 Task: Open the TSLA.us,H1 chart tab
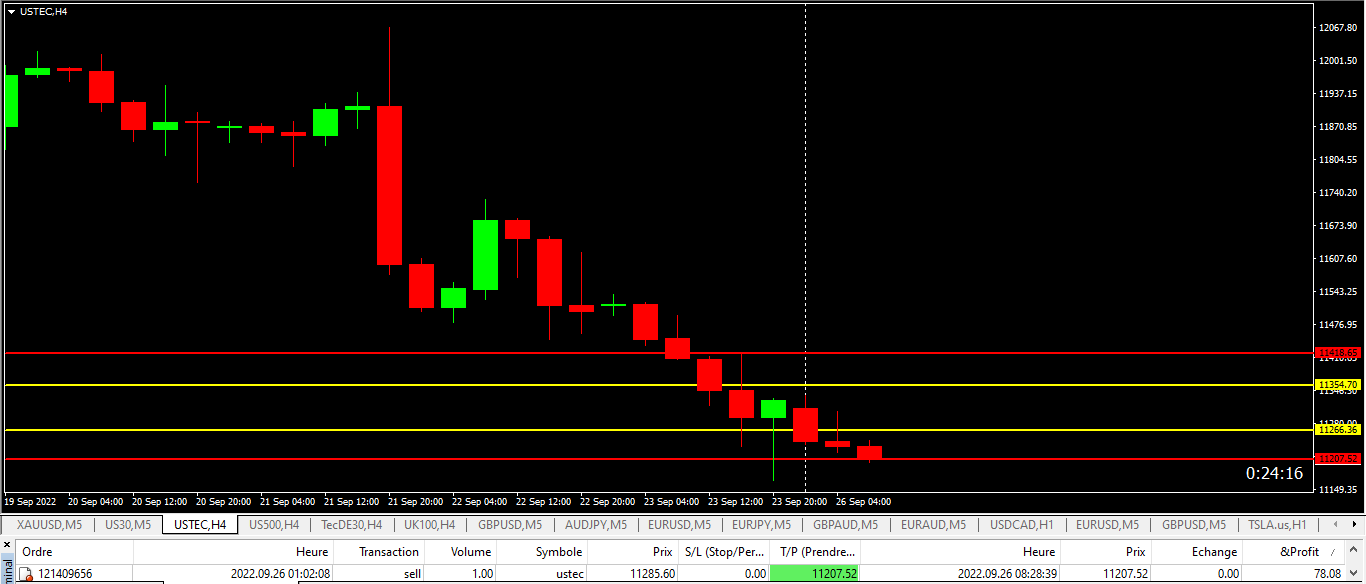pyautogui.click(x=1277, y=524)
